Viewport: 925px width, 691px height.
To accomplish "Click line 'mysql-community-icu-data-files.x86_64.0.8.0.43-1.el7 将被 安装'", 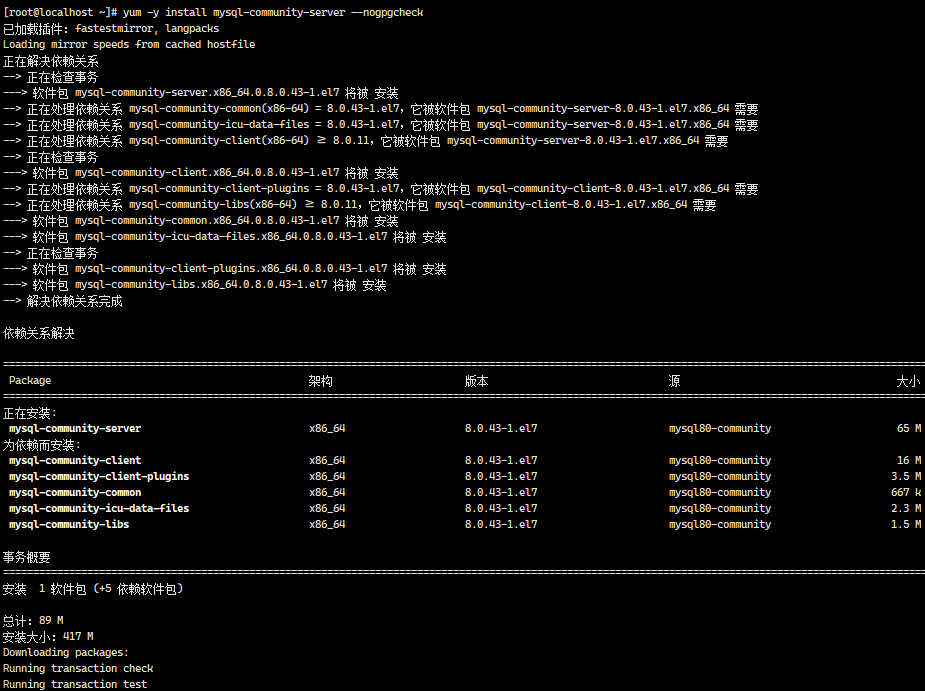I will point(225,237).
